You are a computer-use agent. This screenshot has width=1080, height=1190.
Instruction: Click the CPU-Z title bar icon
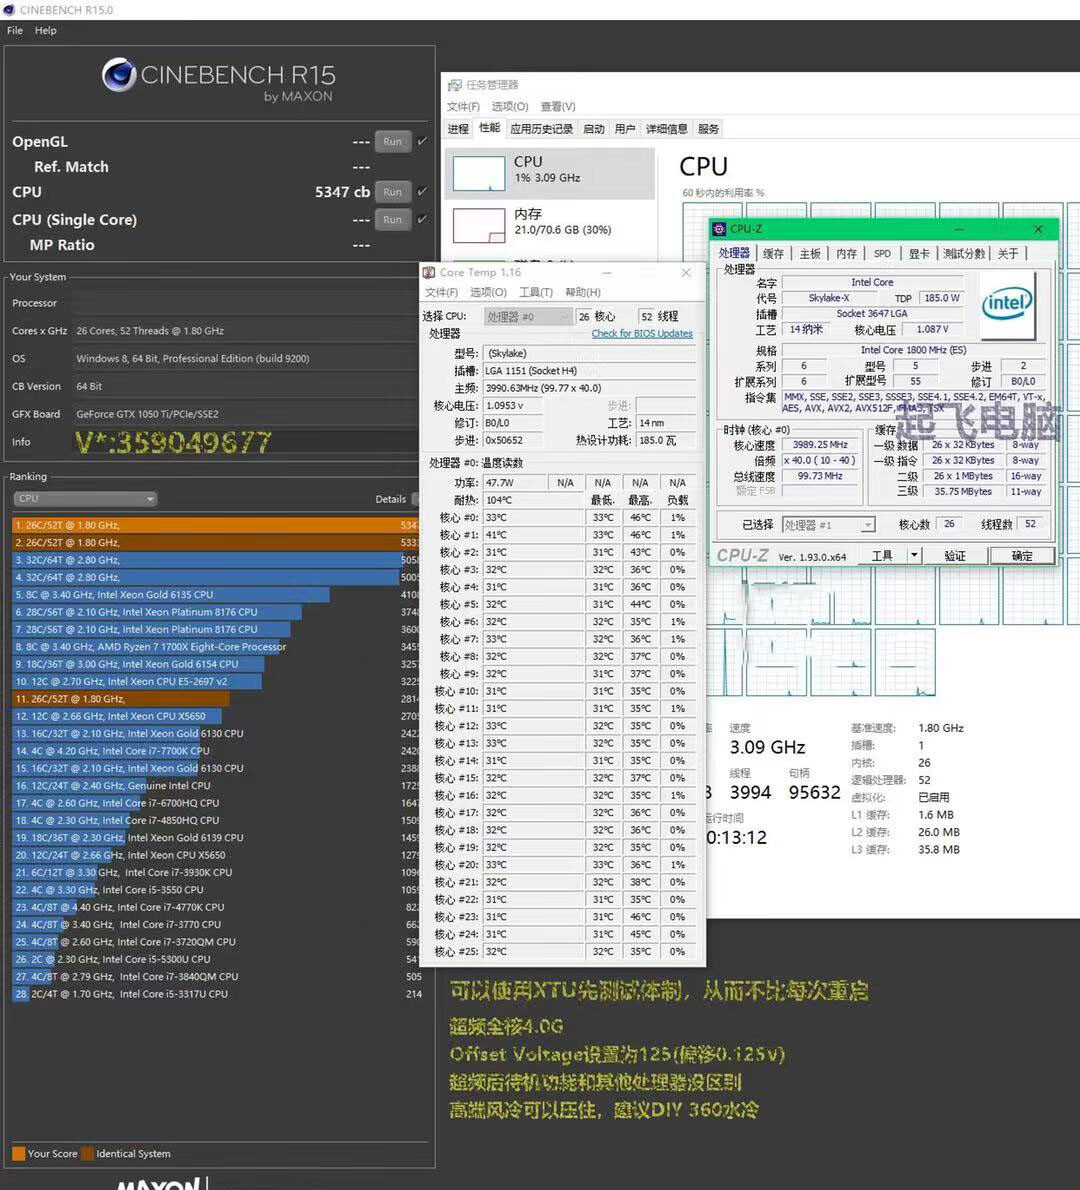coord(719,228)
